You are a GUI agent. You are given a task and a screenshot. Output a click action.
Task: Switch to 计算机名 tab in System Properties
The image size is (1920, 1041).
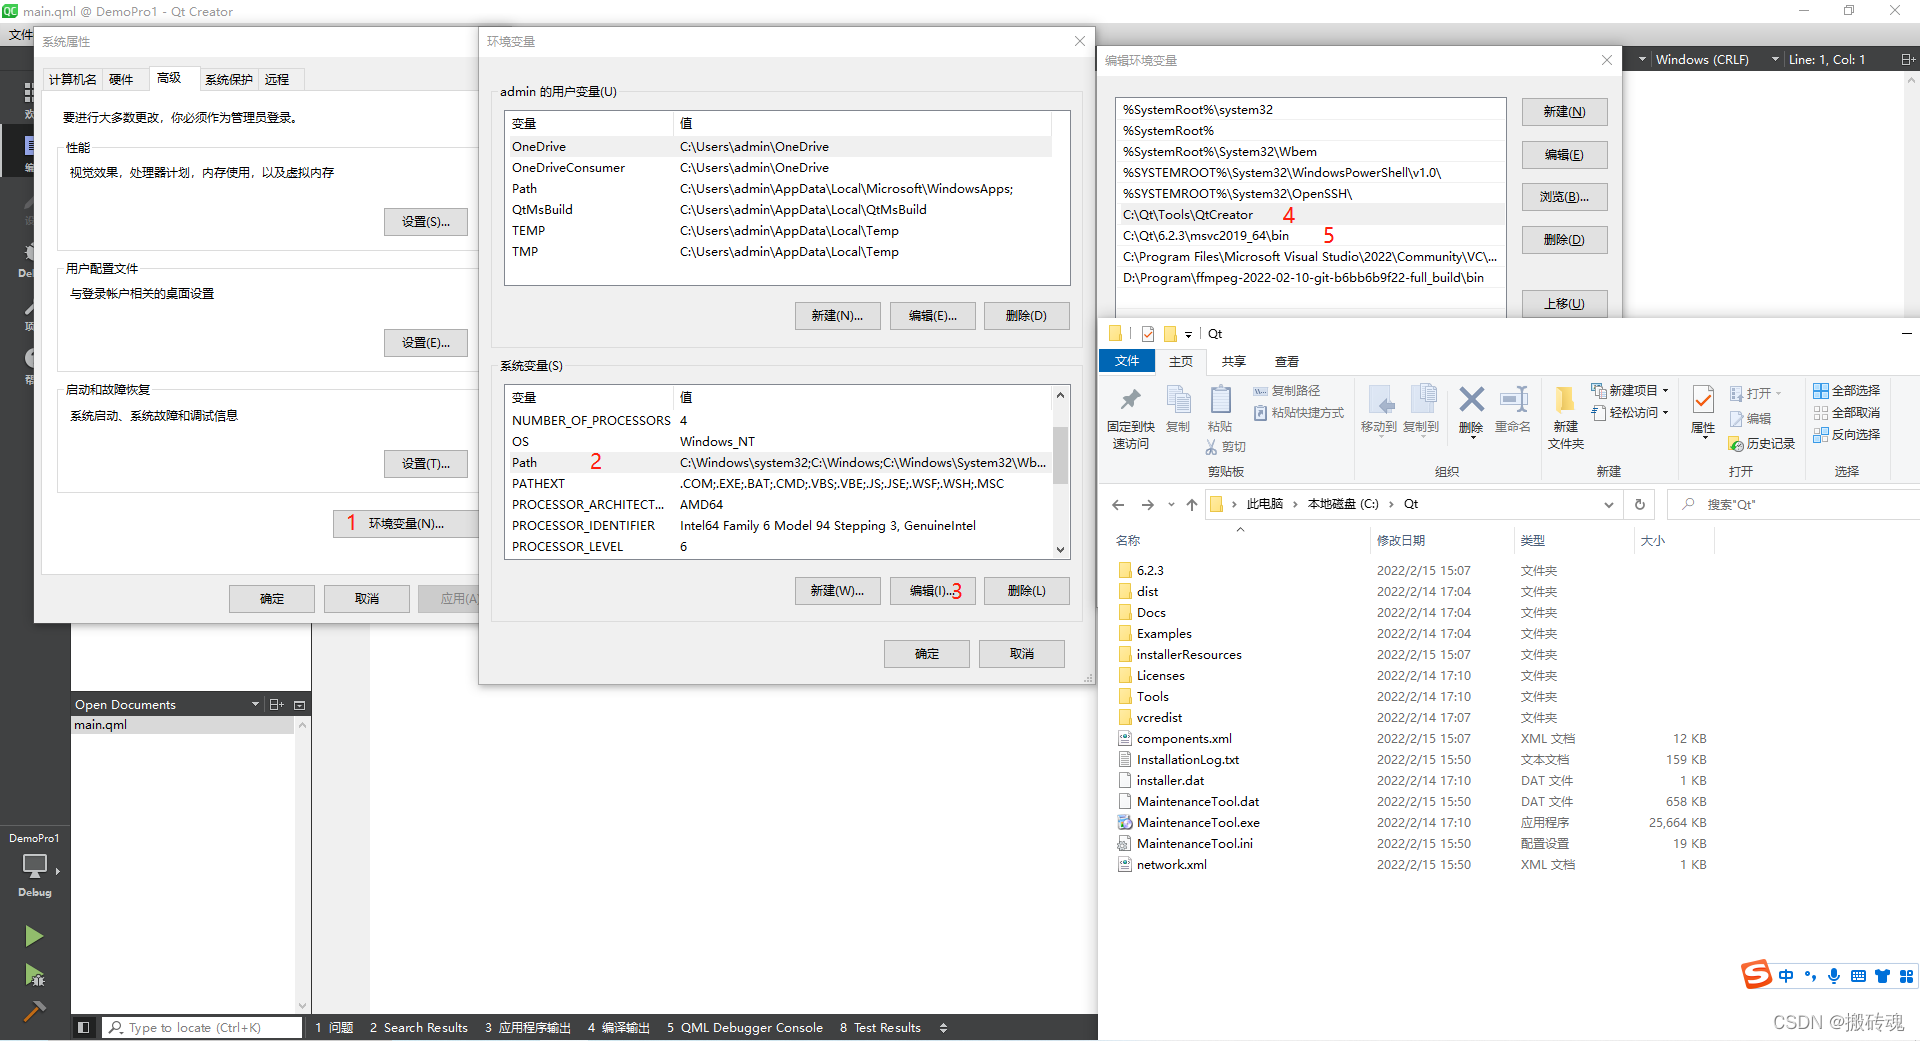pyautogui.click(x=73, y=80)
